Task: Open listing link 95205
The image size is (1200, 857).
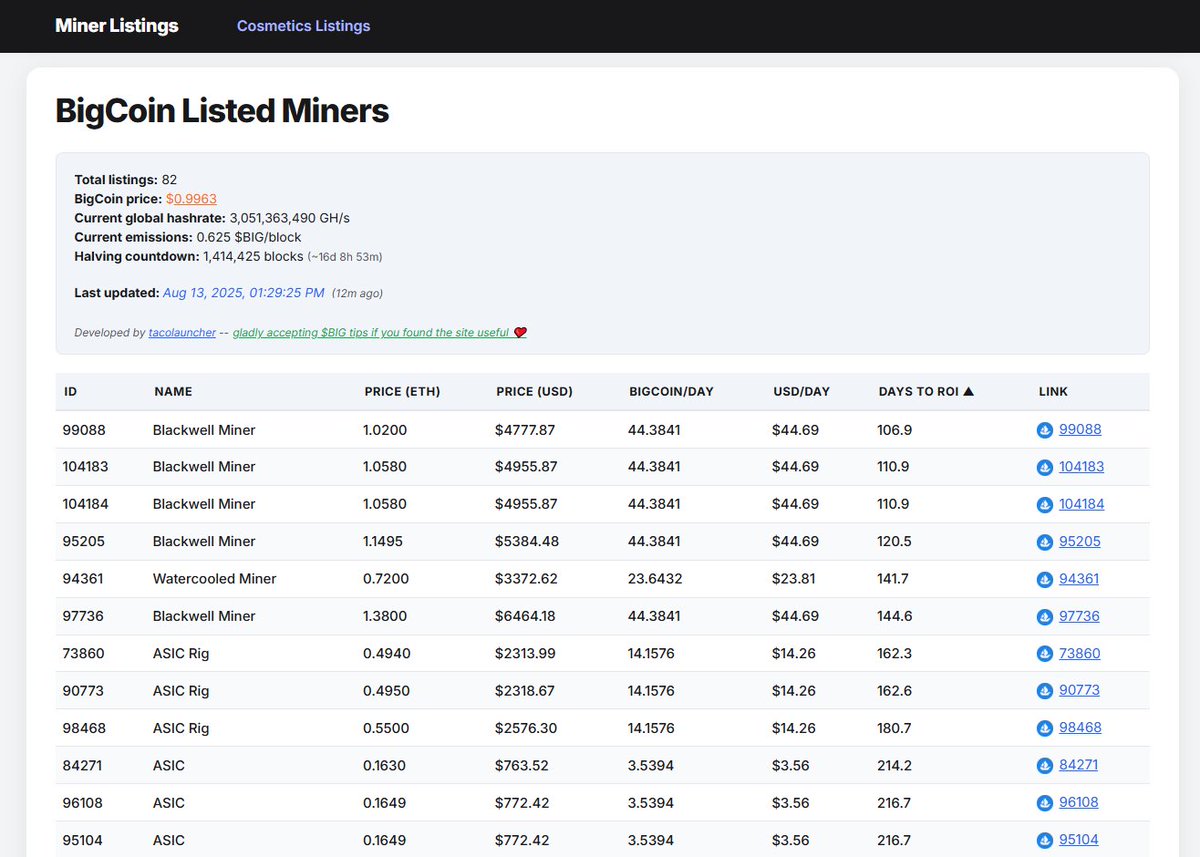Action: coord(1080,542)
